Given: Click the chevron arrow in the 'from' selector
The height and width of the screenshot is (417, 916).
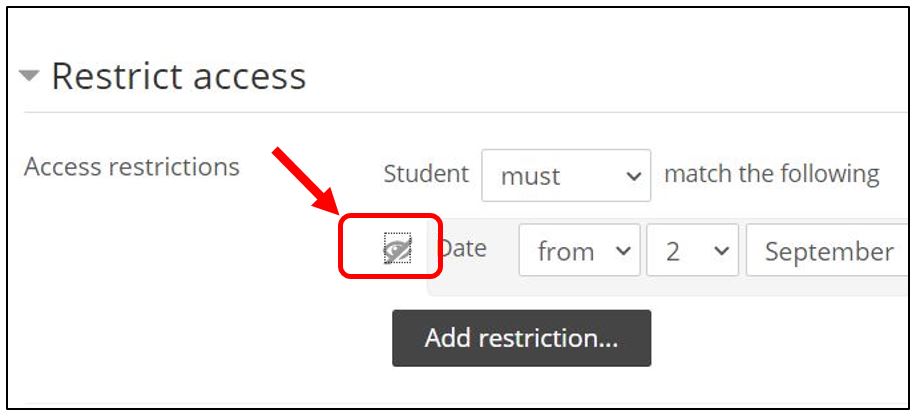Looking at the screenshot, I should point(623,251).
